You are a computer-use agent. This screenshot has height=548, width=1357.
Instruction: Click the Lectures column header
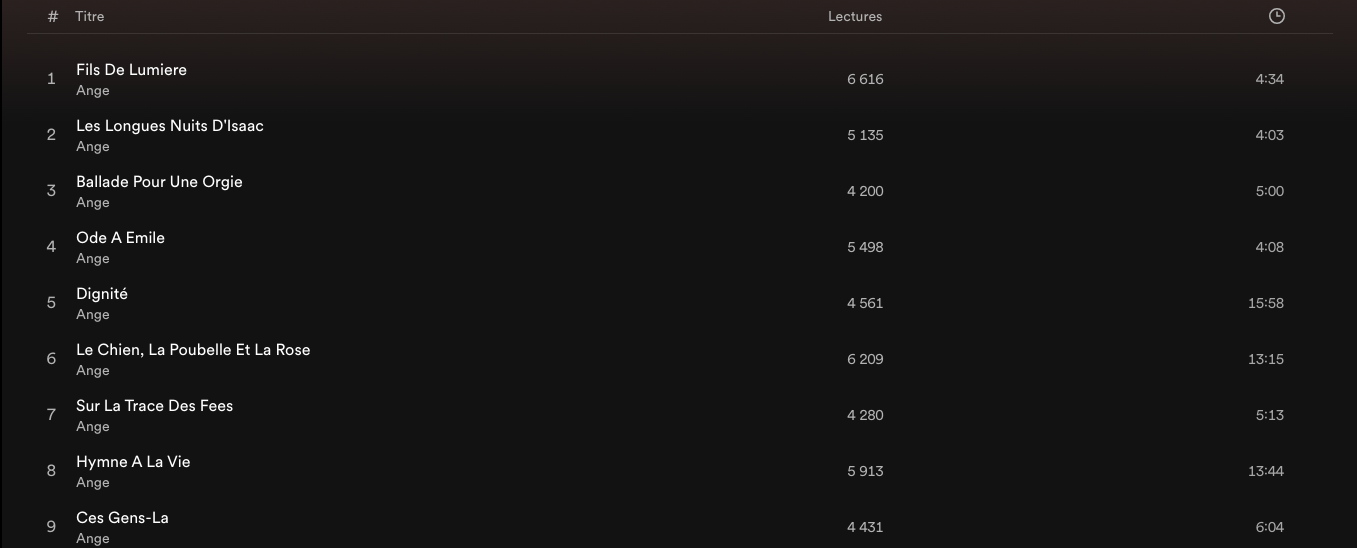pos(855,17)
